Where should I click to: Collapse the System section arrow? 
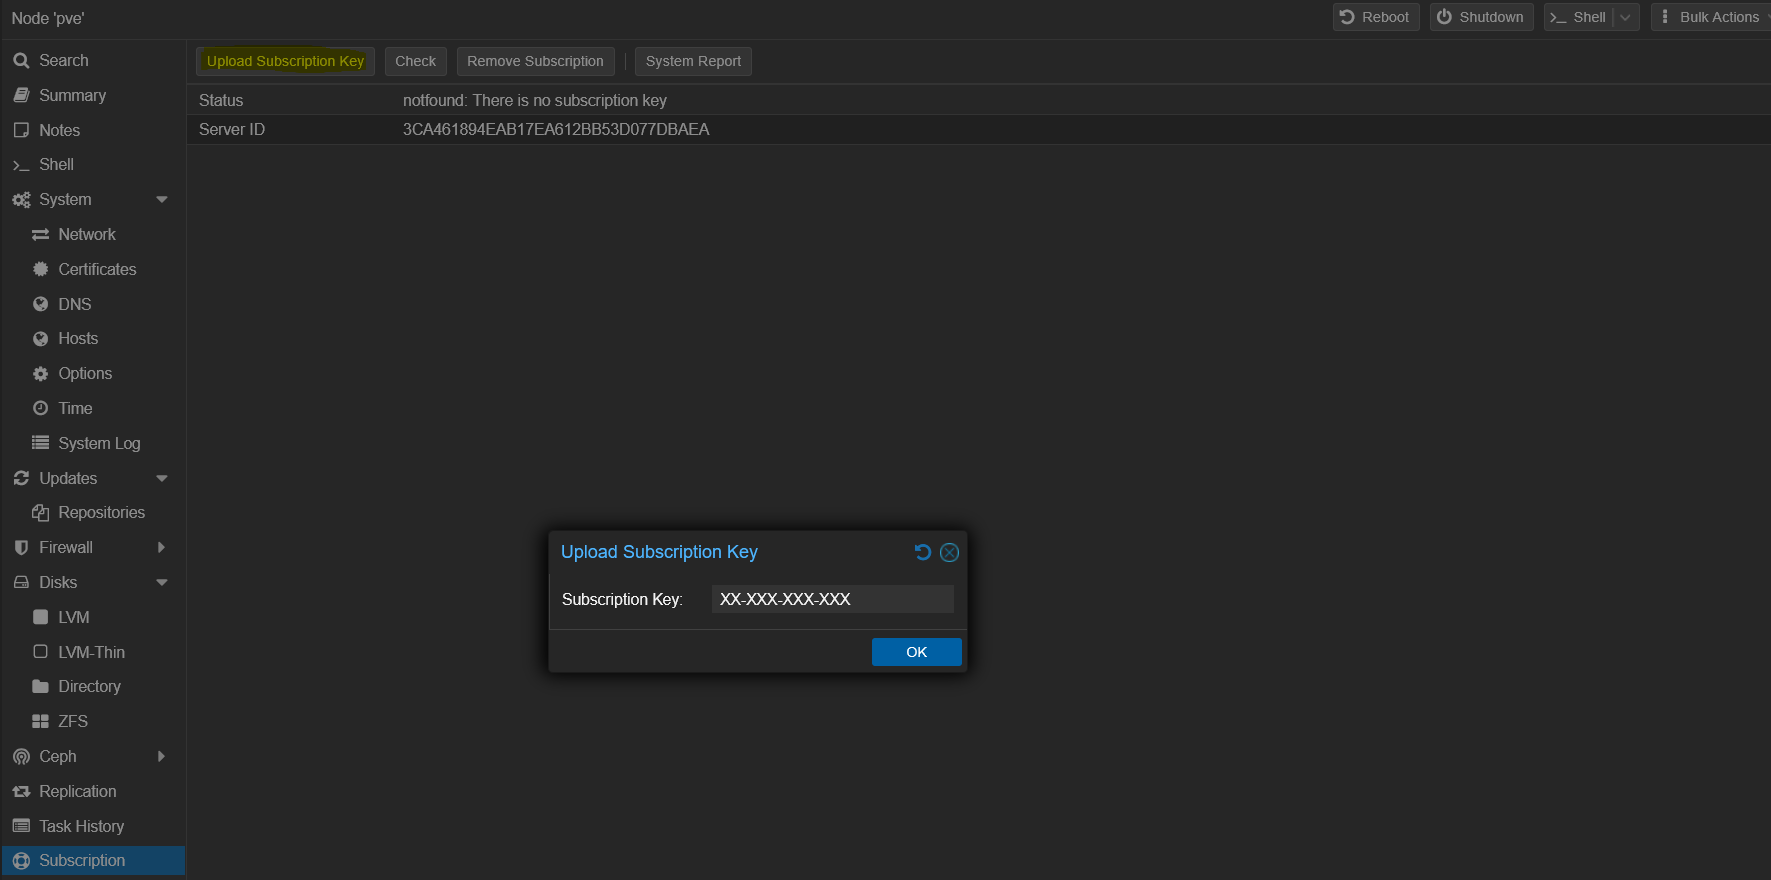click(x=162, y=200)
